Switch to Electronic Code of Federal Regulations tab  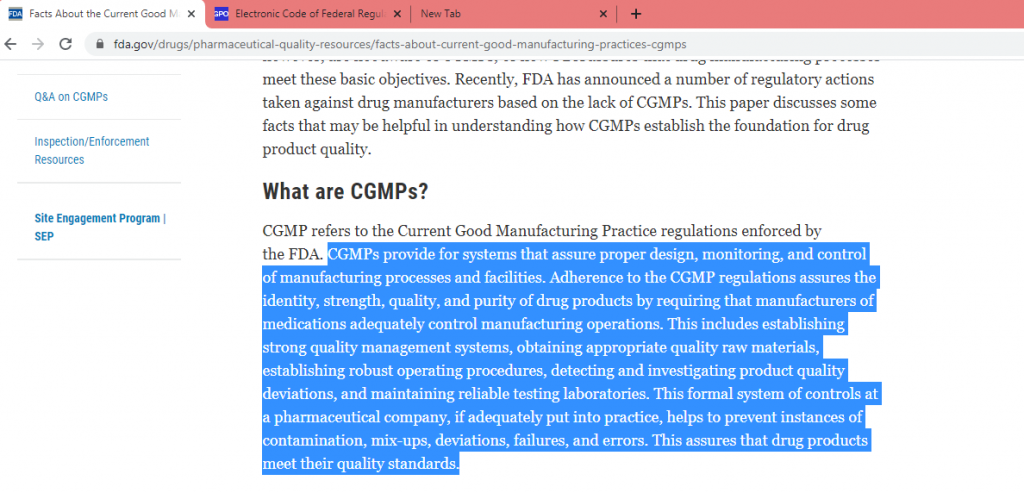(x=310, y=14)
